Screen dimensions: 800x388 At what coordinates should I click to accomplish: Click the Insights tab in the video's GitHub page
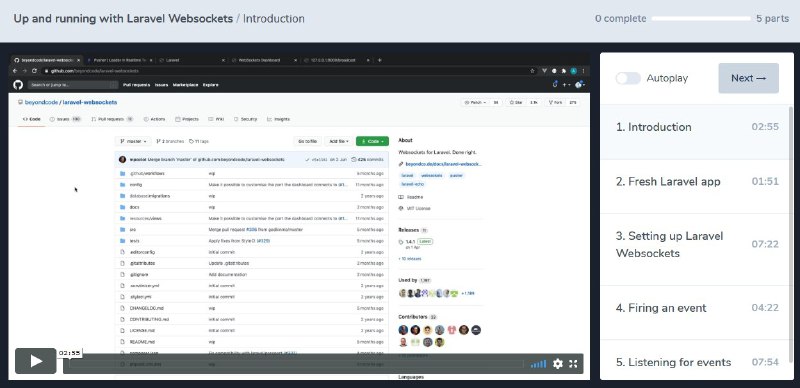[x=279, y=119]
